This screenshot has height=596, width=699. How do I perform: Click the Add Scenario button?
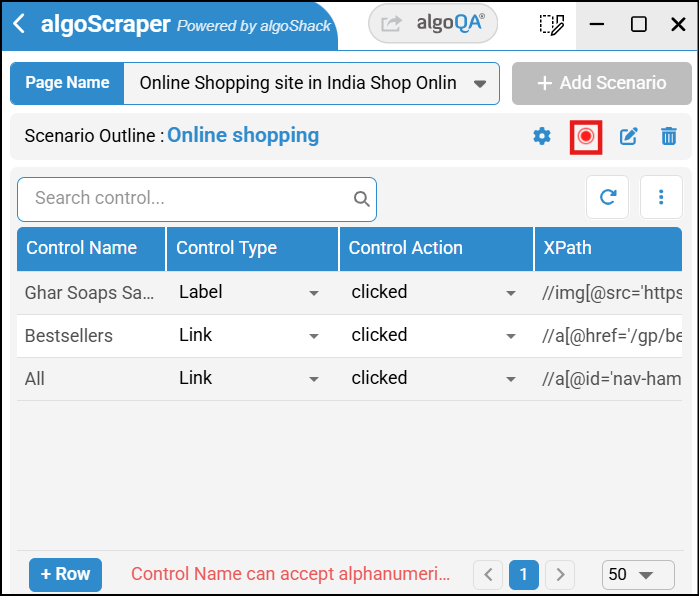(601, 83)
